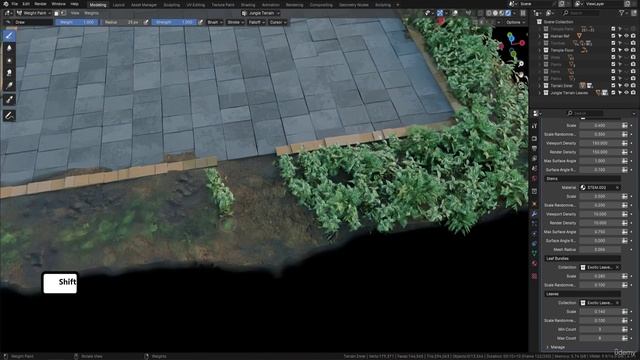
Task: Switch to the Sculpting workspace tab
Action: tap(171, 5)
